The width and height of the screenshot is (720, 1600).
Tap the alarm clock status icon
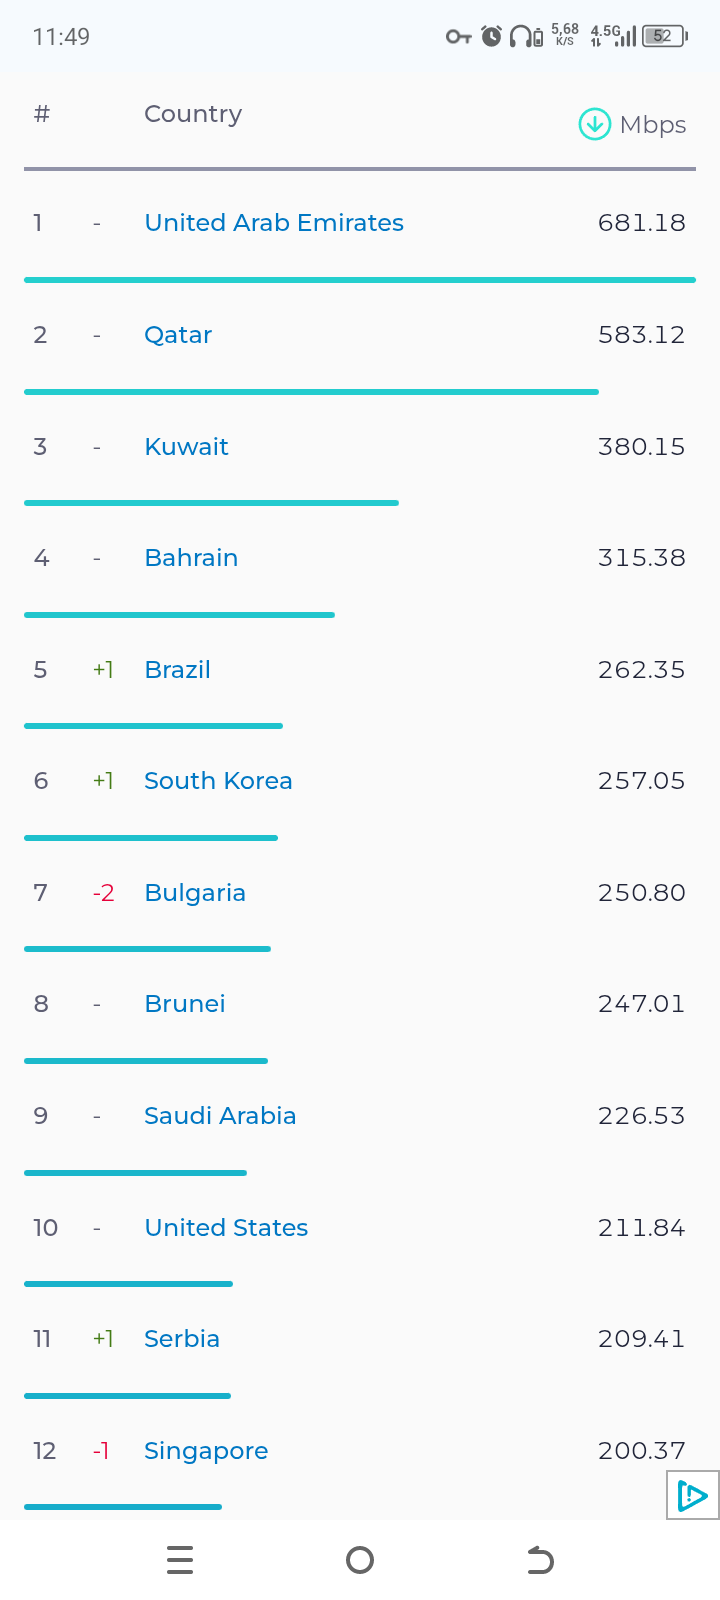(491, 37)
